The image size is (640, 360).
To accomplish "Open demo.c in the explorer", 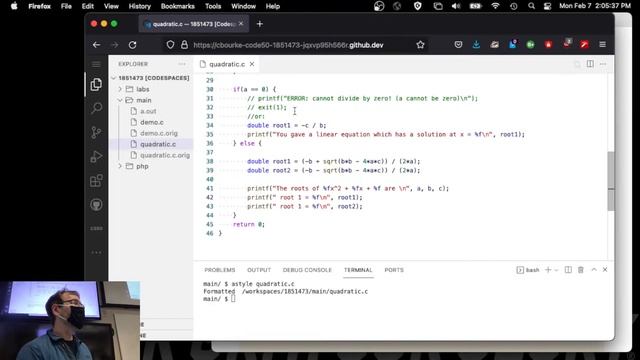I will 152,122.
